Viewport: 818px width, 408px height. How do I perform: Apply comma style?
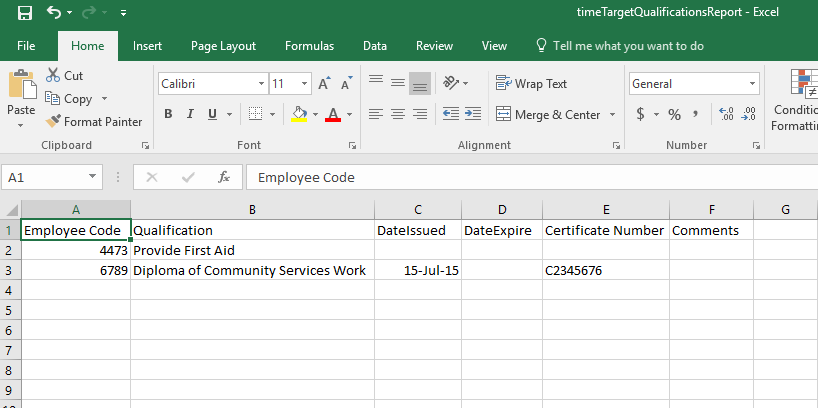coord(695,114)
